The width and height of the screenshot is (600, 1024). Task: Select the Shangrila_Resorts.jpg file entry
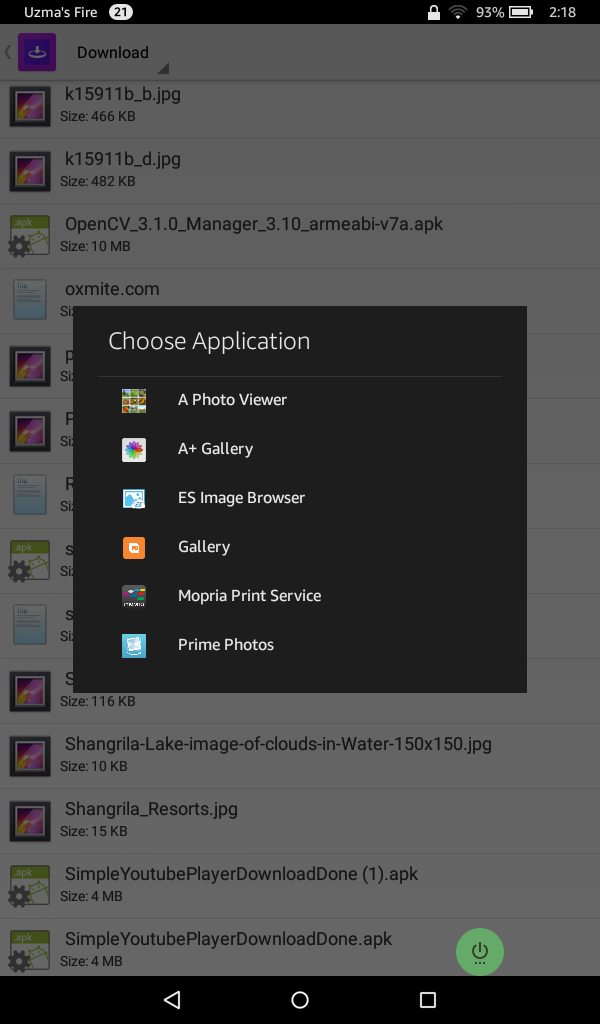click(x=150, y=817)
